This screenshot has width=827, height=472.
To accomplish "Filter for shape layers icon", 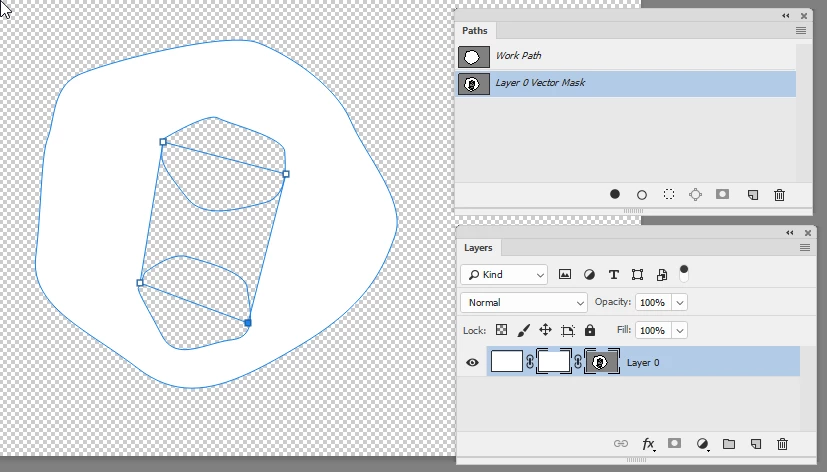I will (638, 275).
